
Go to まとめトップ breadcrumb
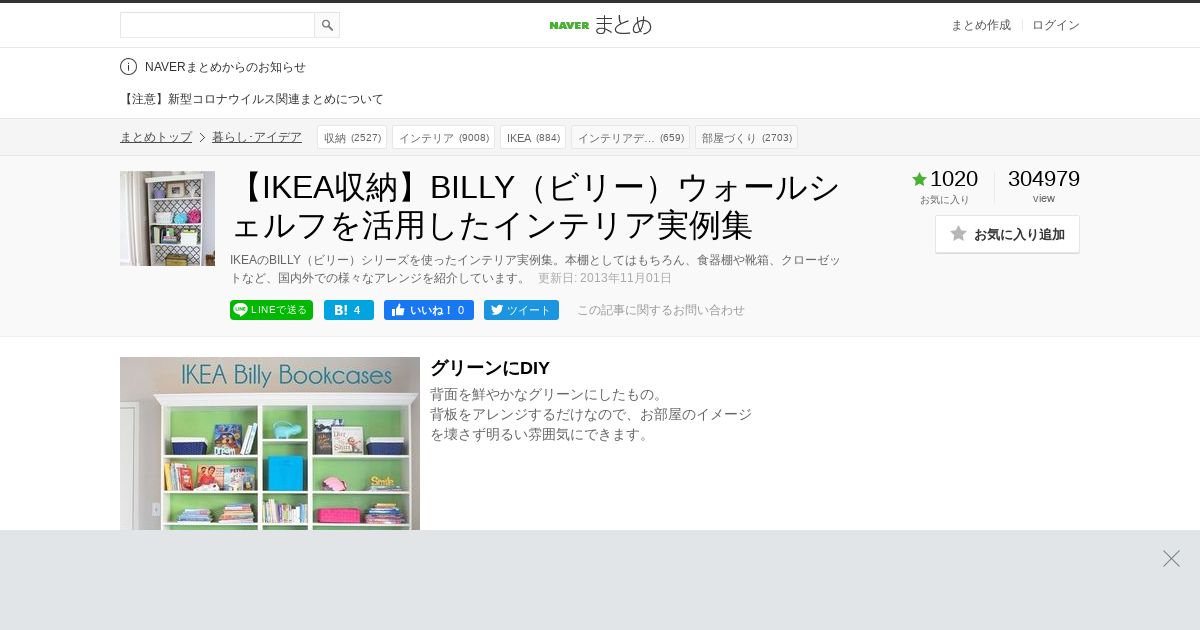pos(156,137)
